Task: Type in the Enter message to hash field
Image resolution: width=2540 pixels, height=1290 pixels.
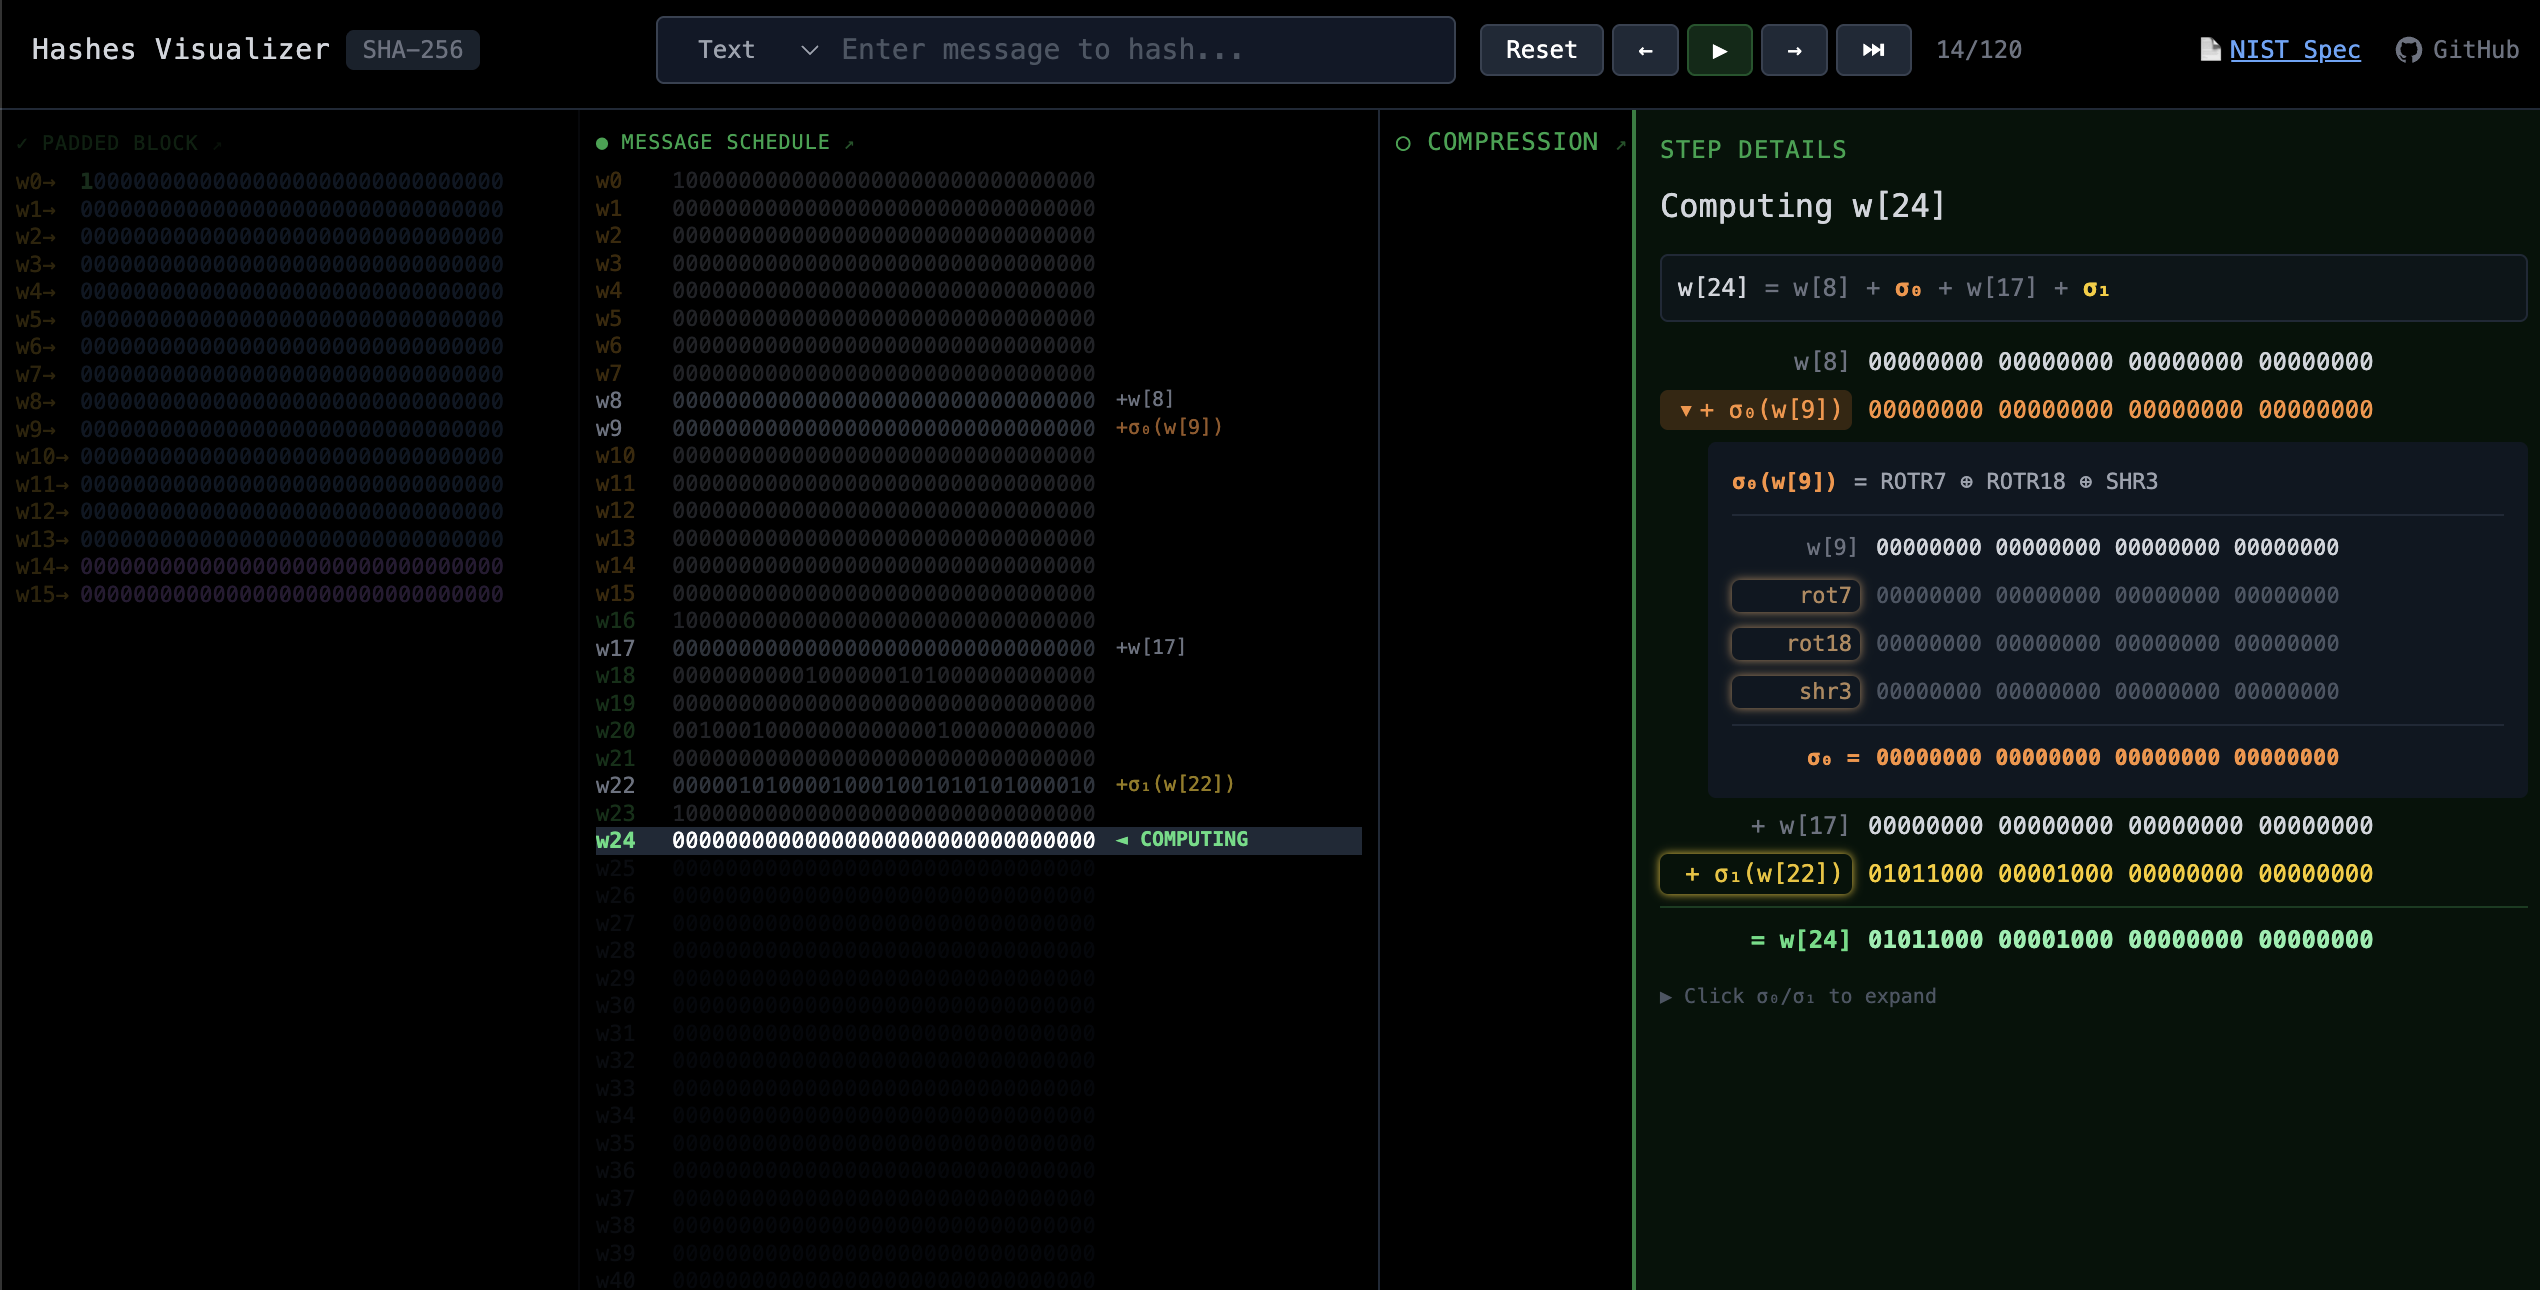Action: tap(1140, 50)
